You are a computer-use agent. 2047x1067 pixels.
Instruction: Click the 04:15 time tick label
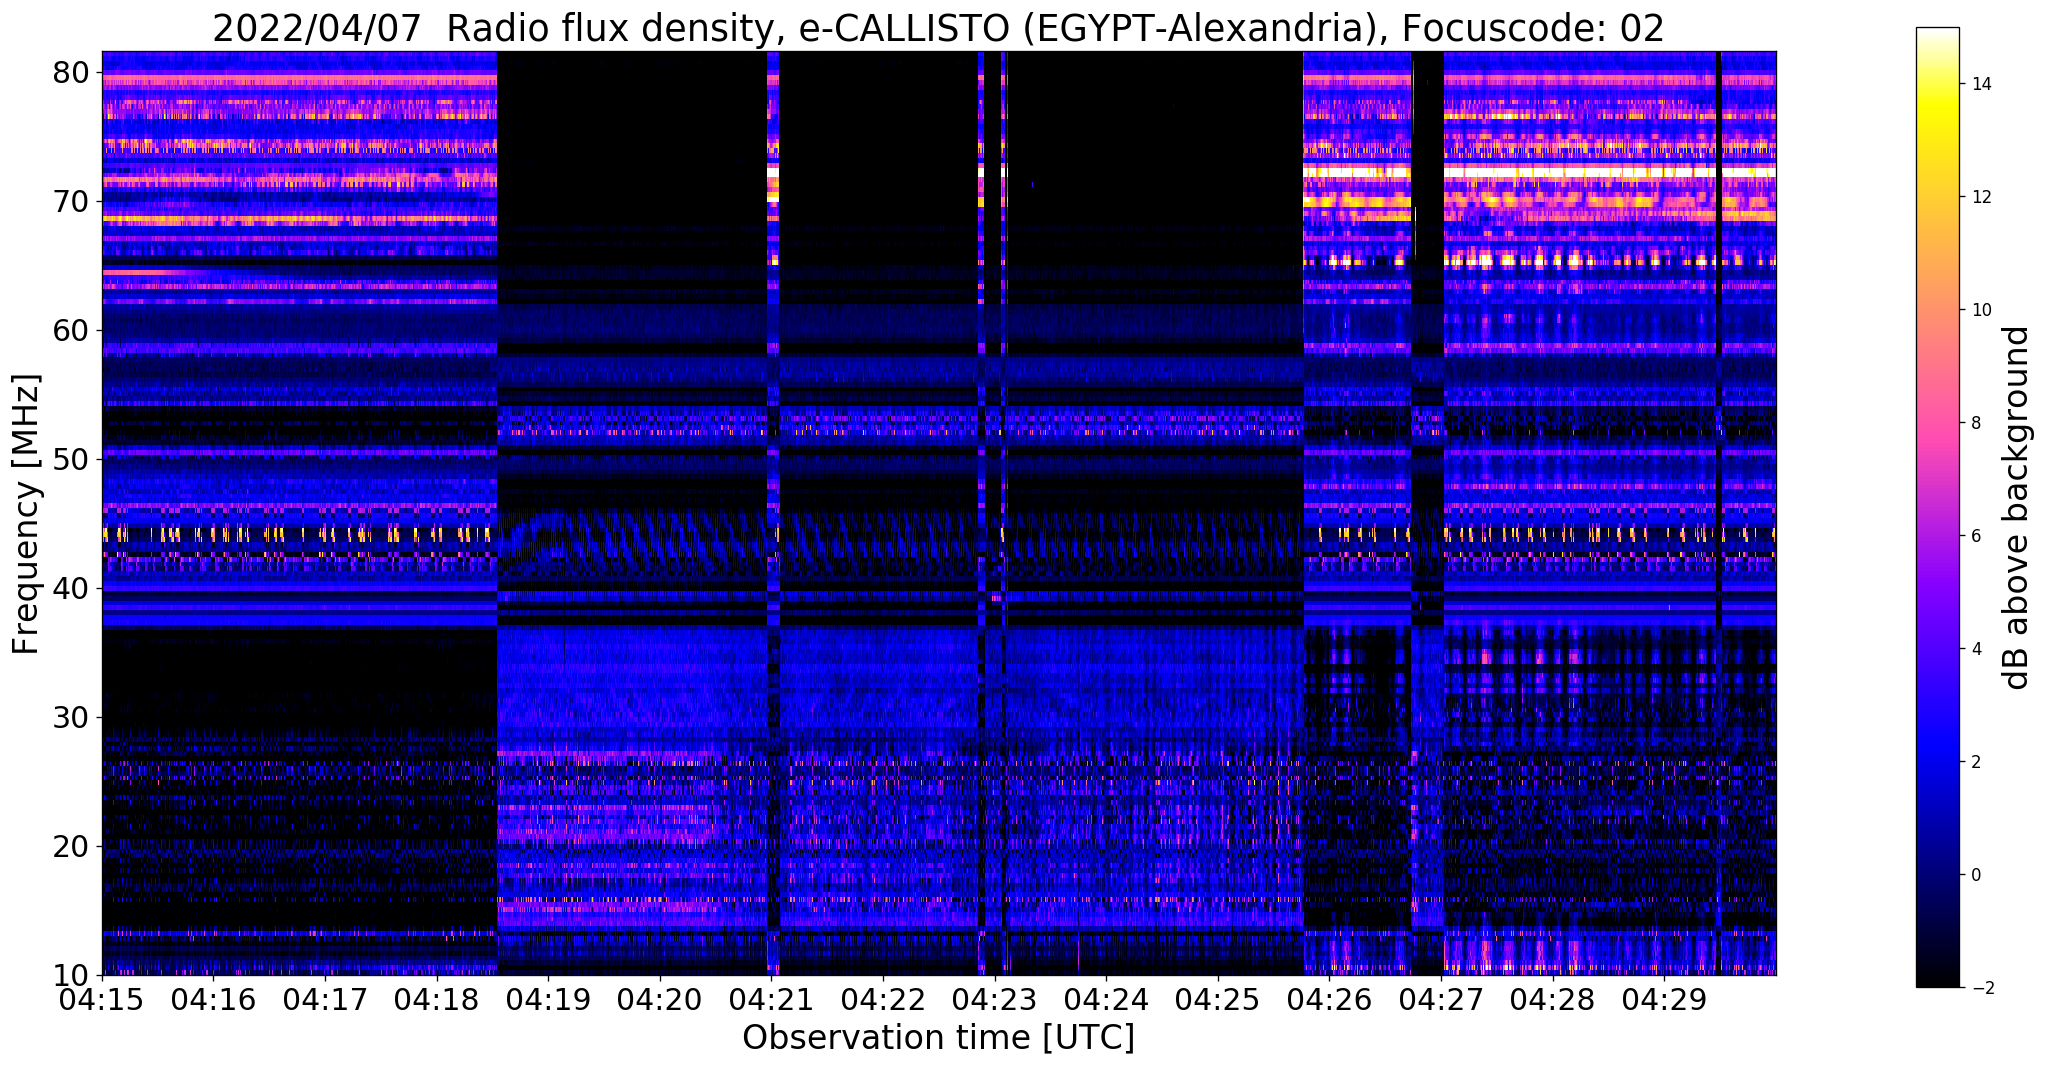pos(102,999)
